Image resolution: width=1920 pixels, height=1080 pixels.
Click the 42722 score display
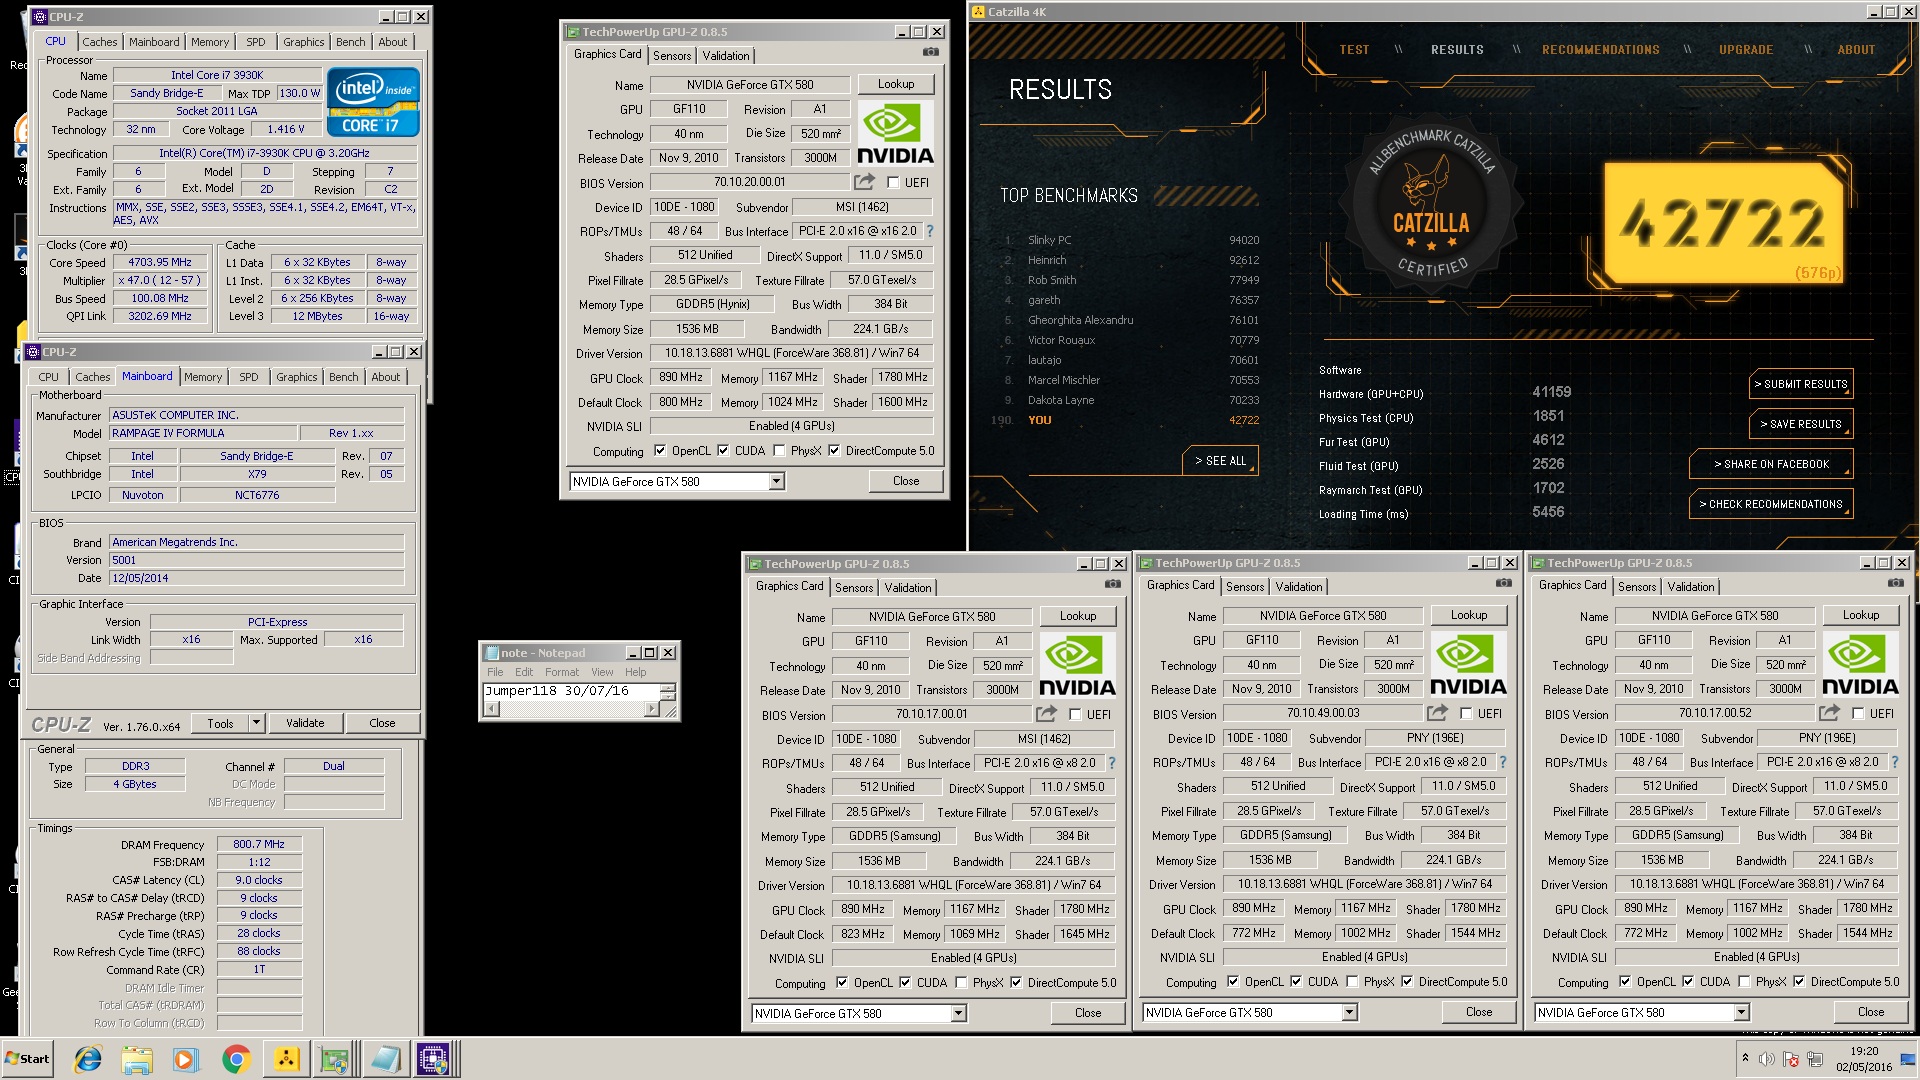(x=1724, y=223)
